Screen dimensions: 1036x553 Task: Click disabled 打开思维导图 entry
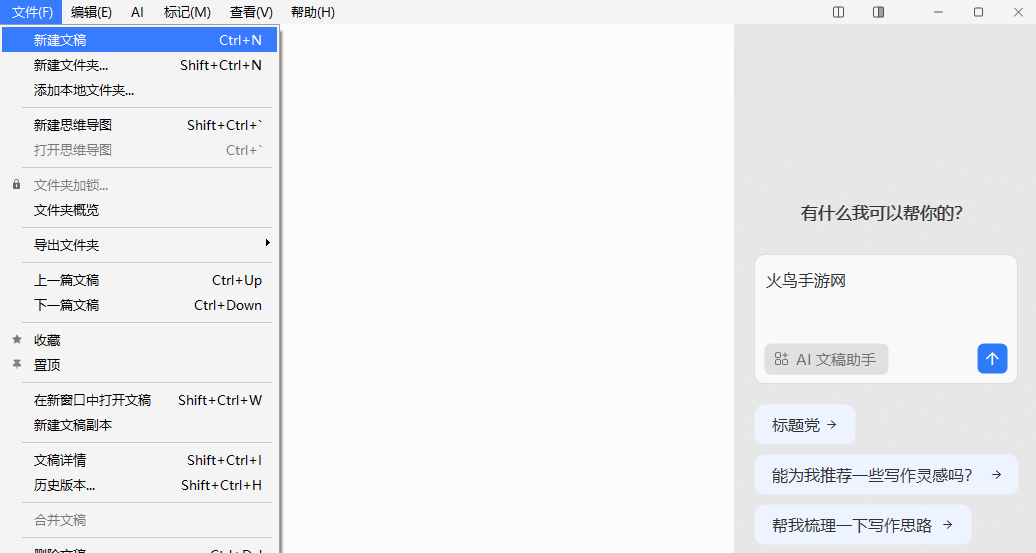tap(139, 151)
